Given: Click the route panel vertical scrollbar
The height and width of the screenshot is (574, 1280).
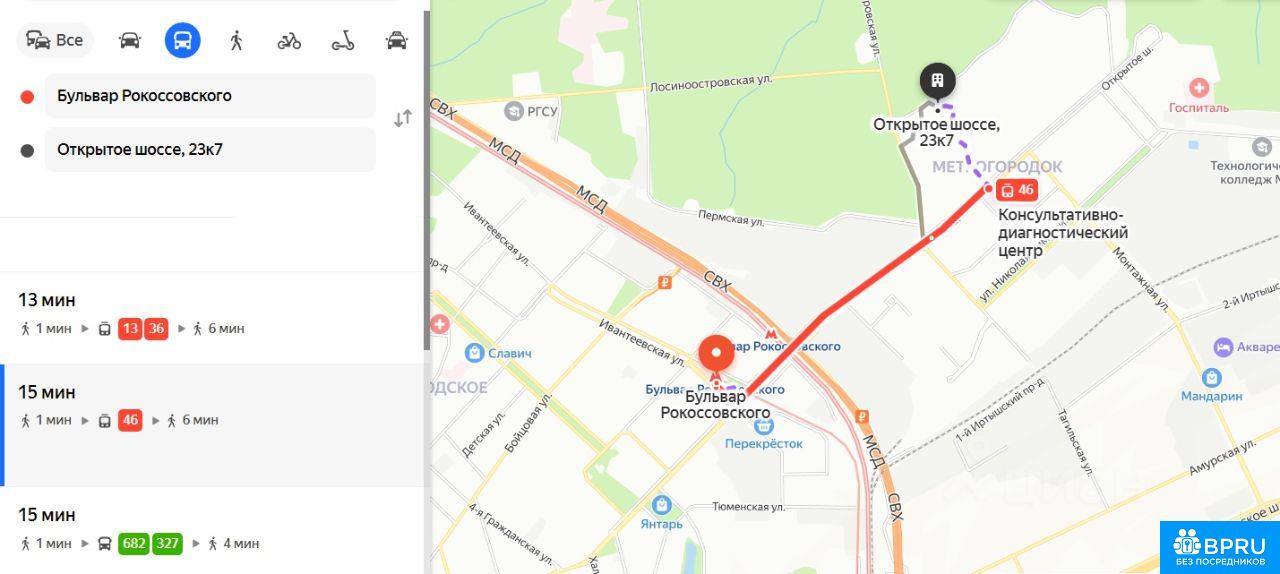Looking at the screenshot, I should tap(428, 180).
